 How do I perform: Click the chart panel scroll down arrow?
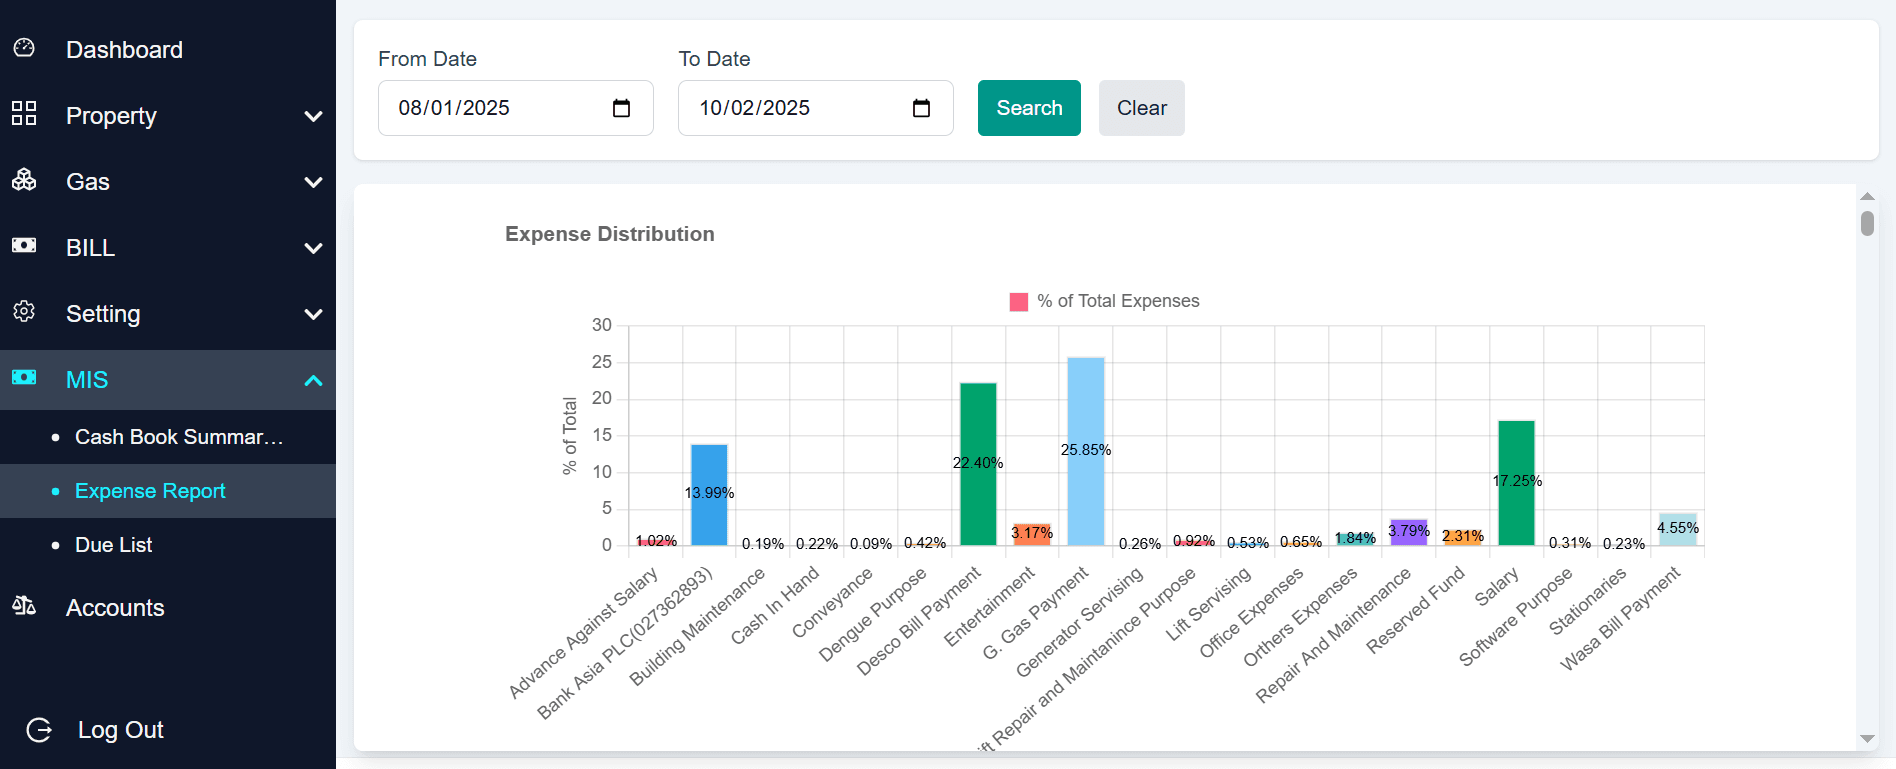click(x=1867, y=739)
